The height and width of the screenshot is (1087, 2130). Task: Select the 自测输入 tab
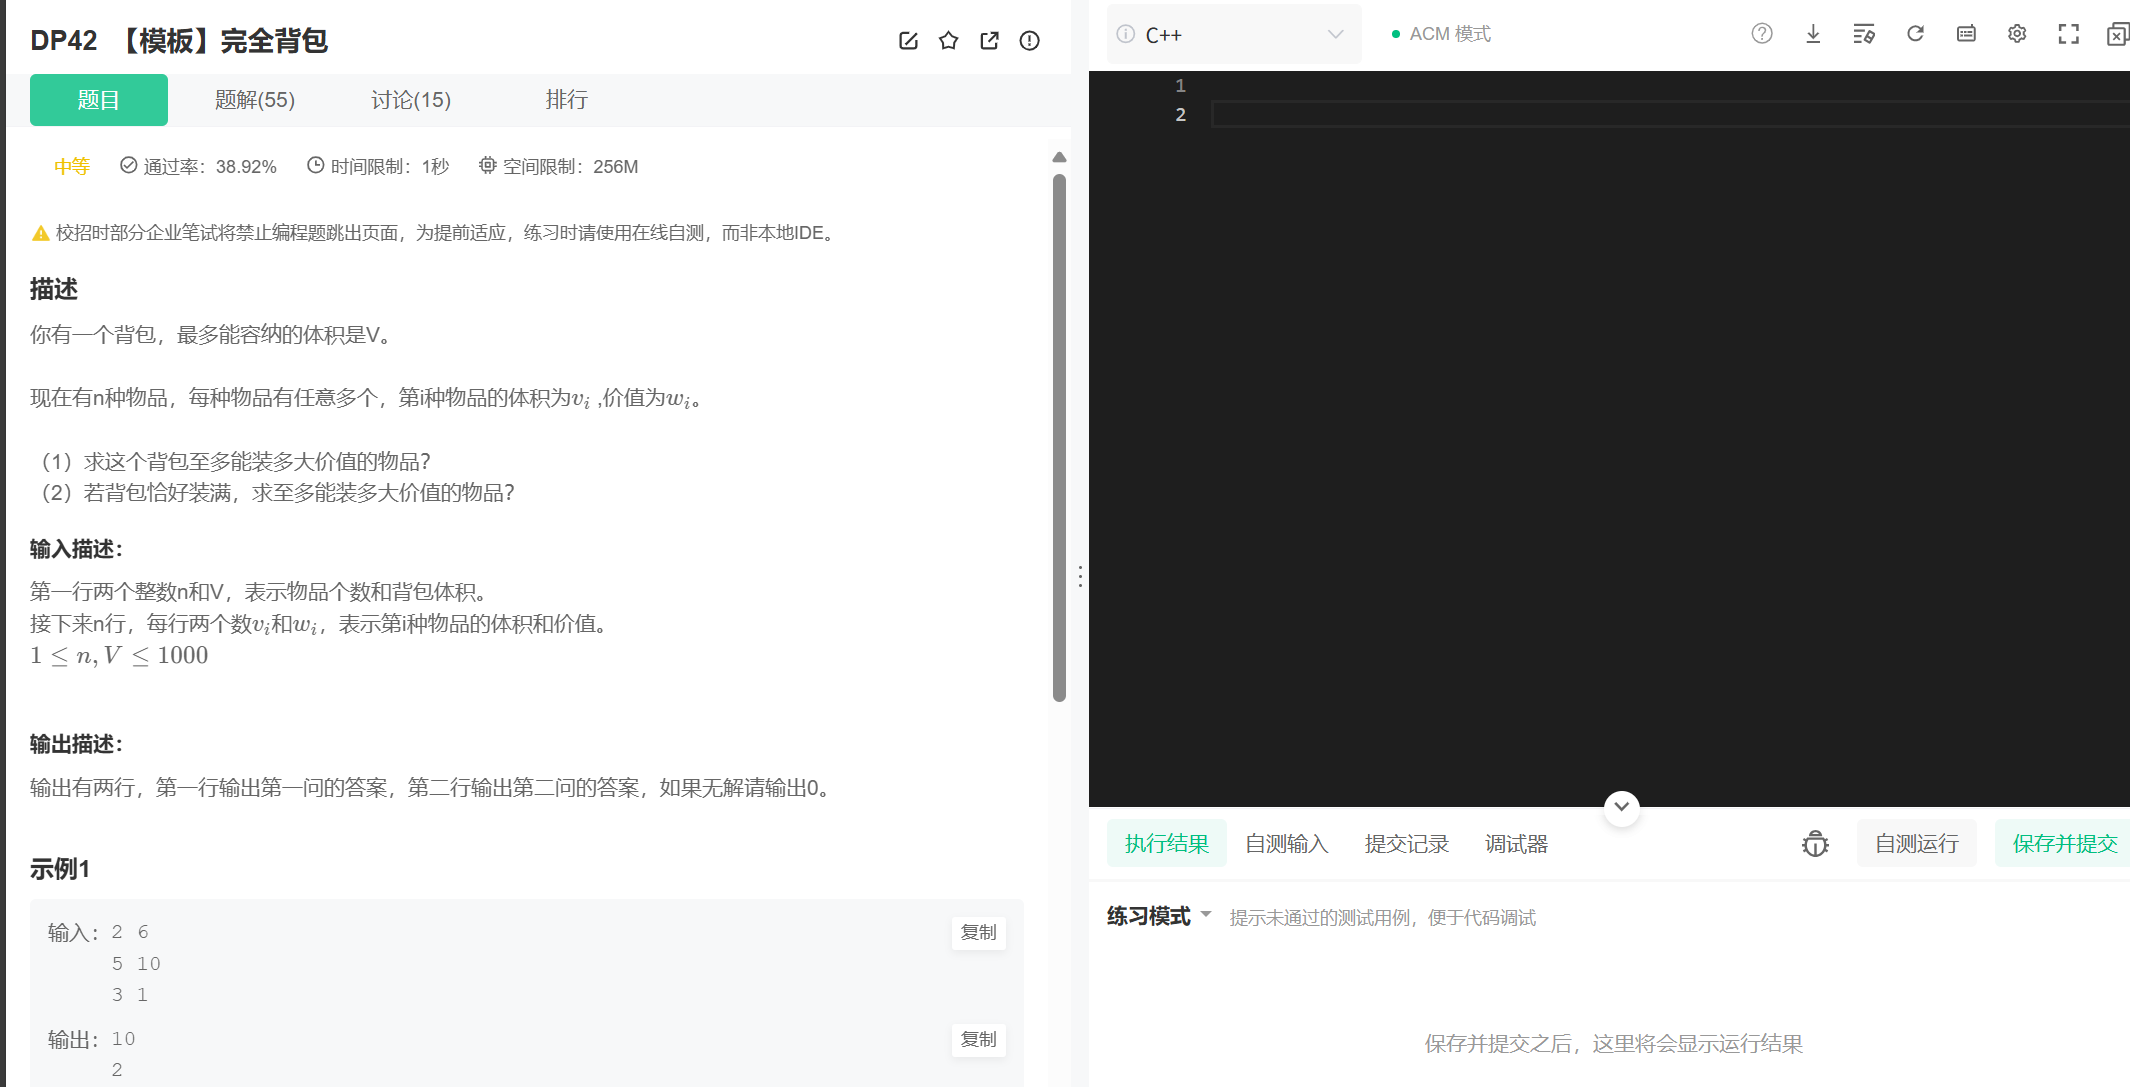(1286, 844)
